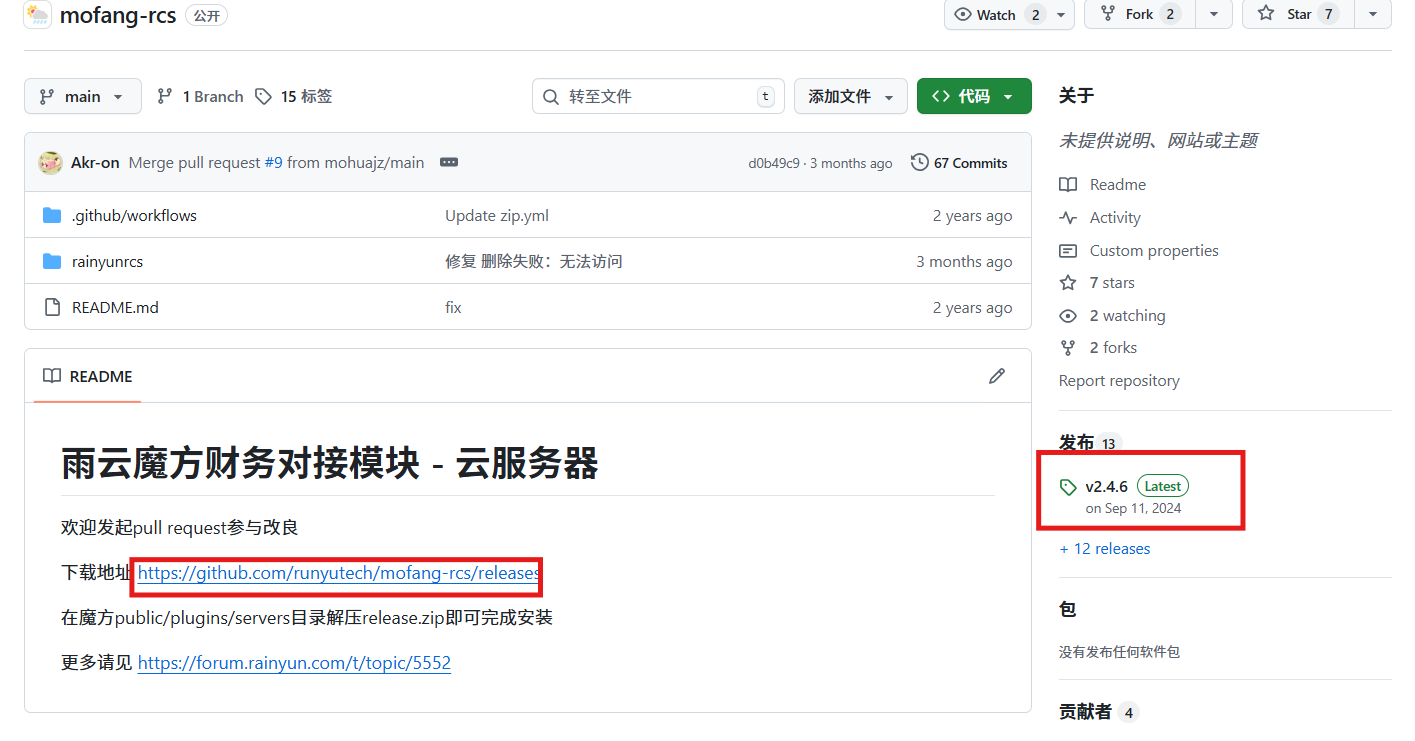Open the 7 stars link
Image resolution: width=1415 pixels, height=741 pixels.
(x=1097, y=282)
